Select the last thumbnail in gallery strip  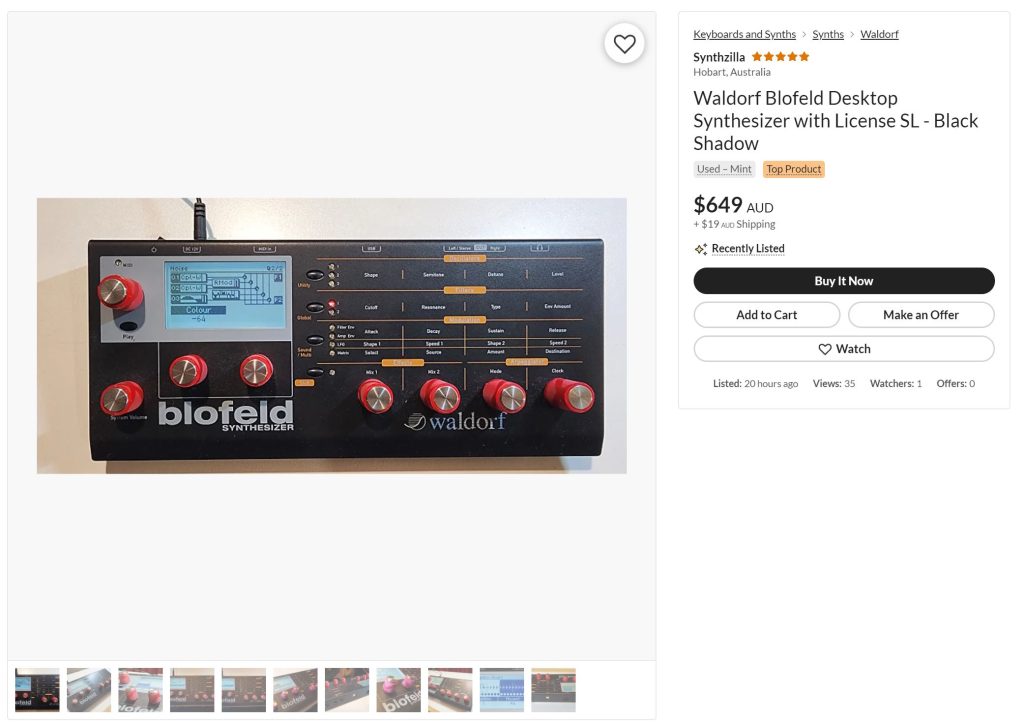coord(553,689)
